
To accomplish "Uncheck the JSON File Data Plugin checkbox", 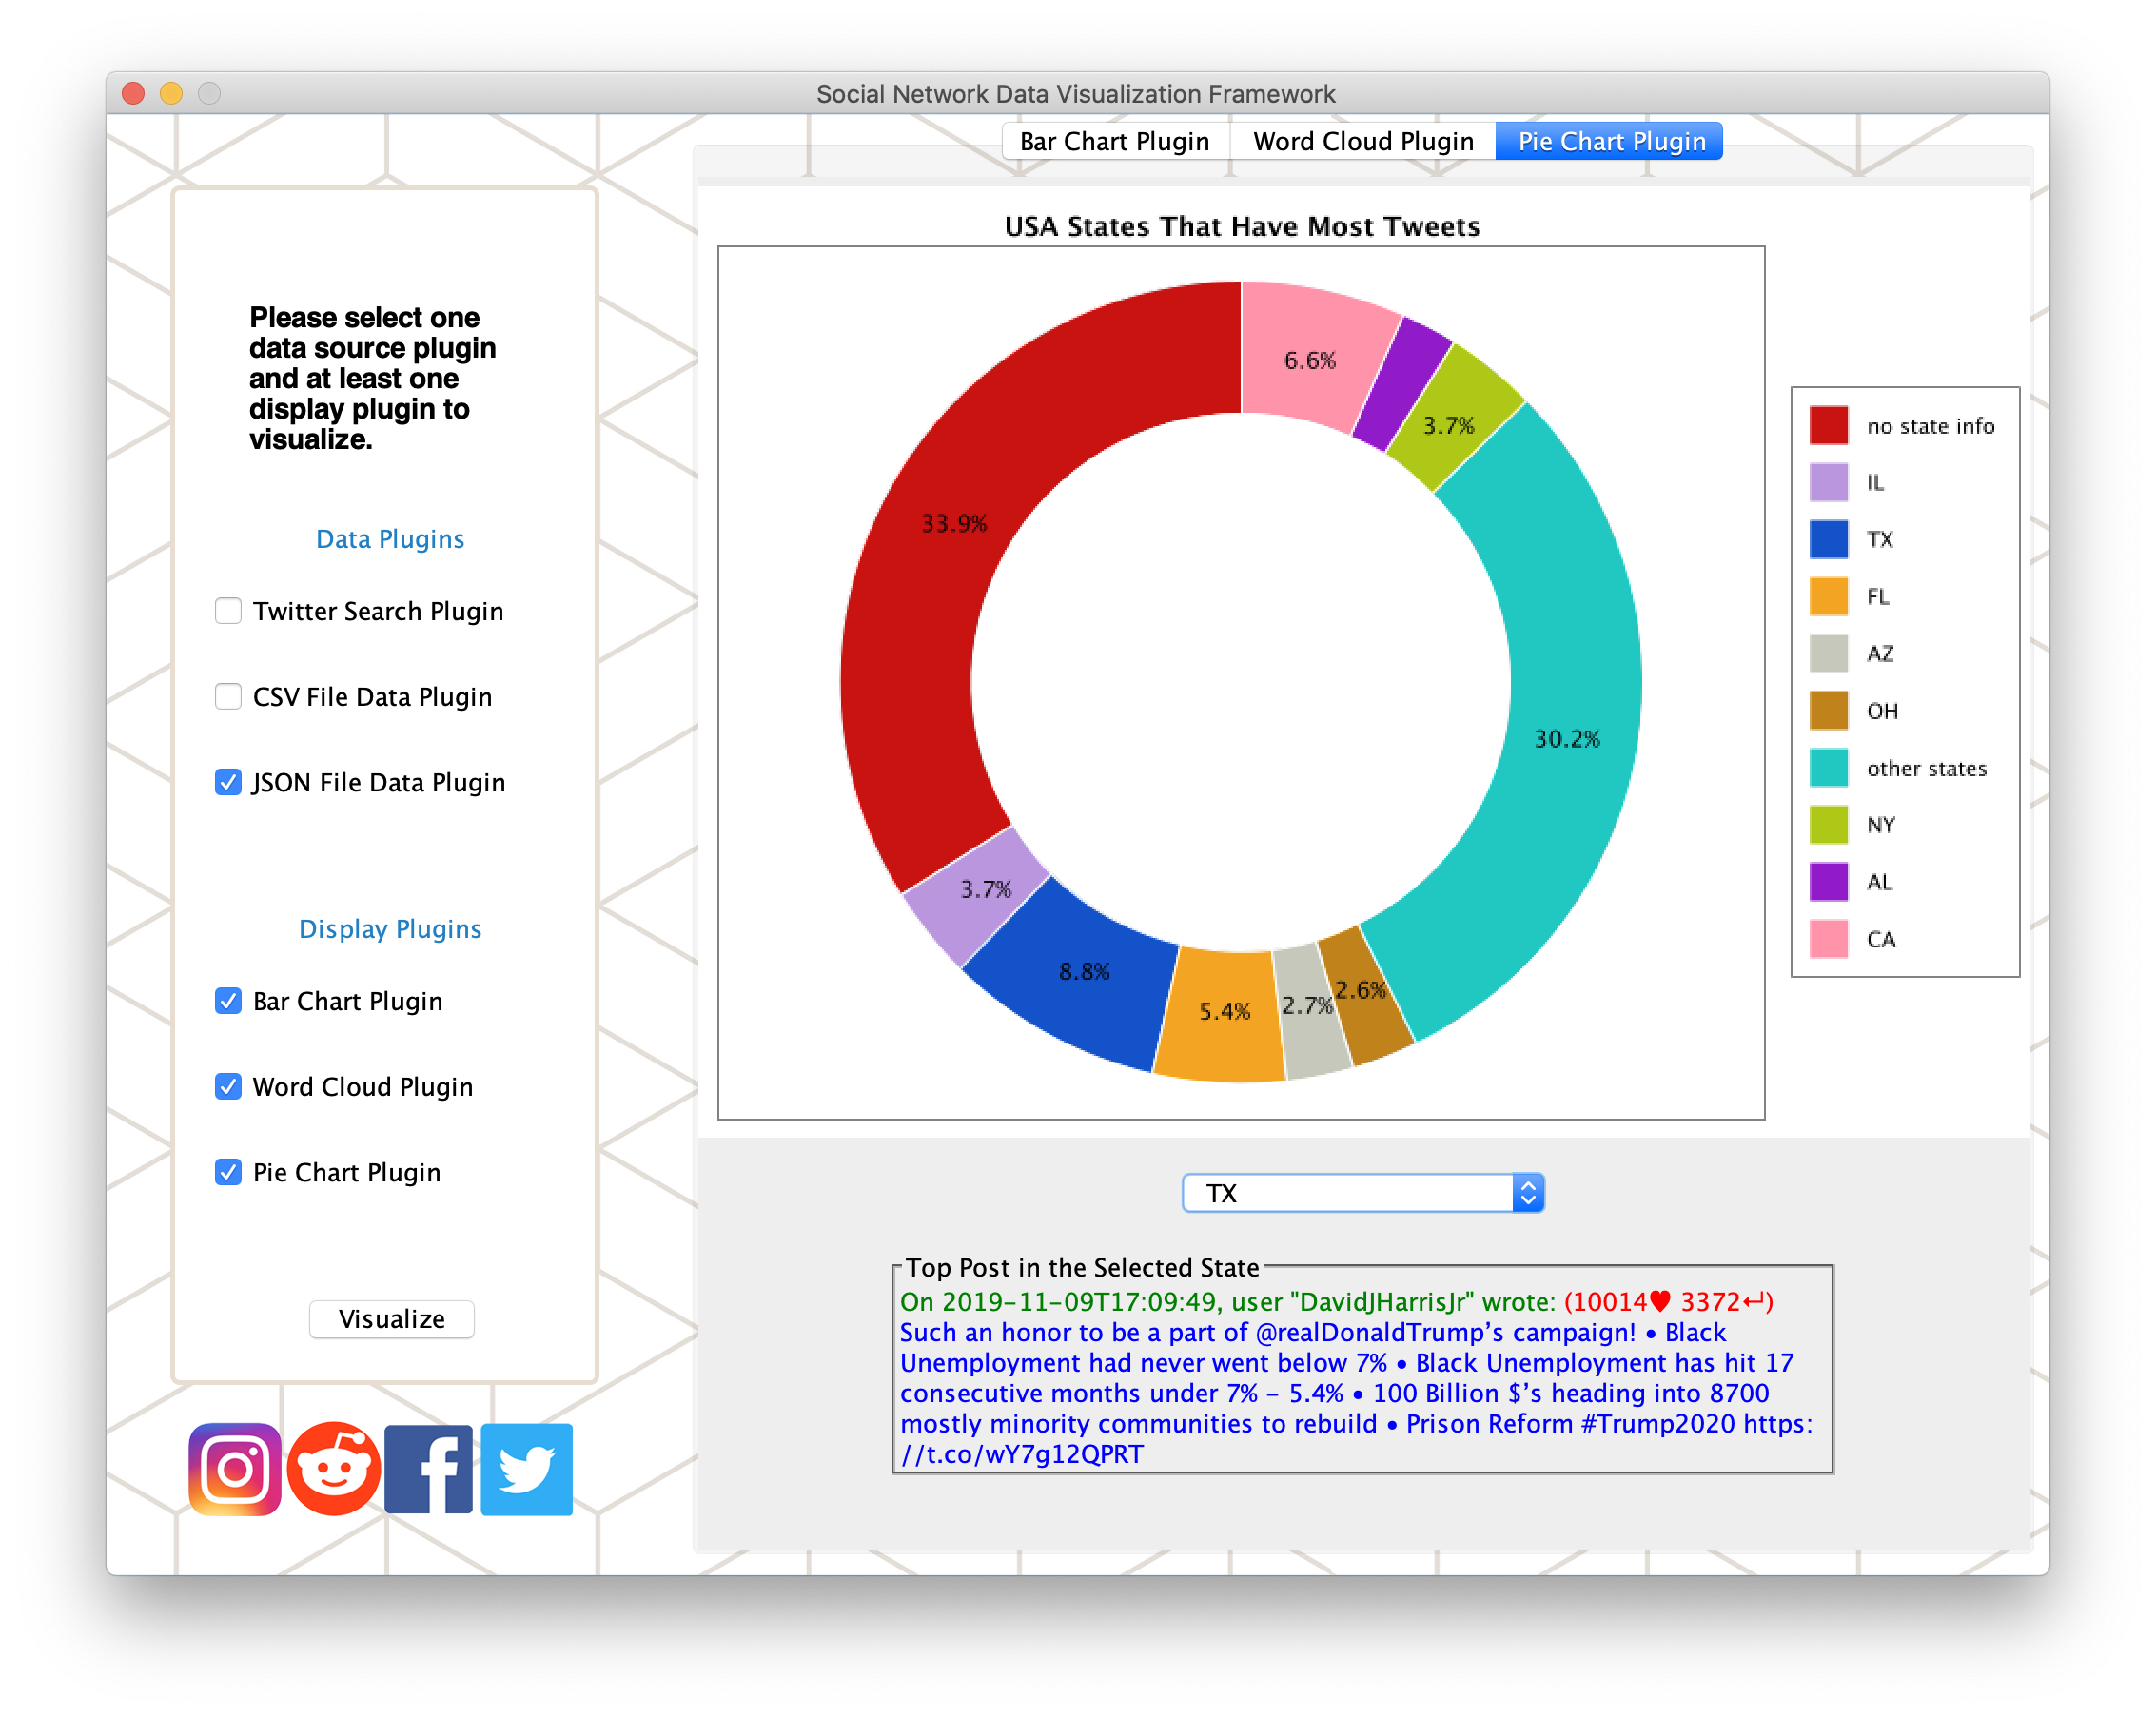I will [228, 782].
